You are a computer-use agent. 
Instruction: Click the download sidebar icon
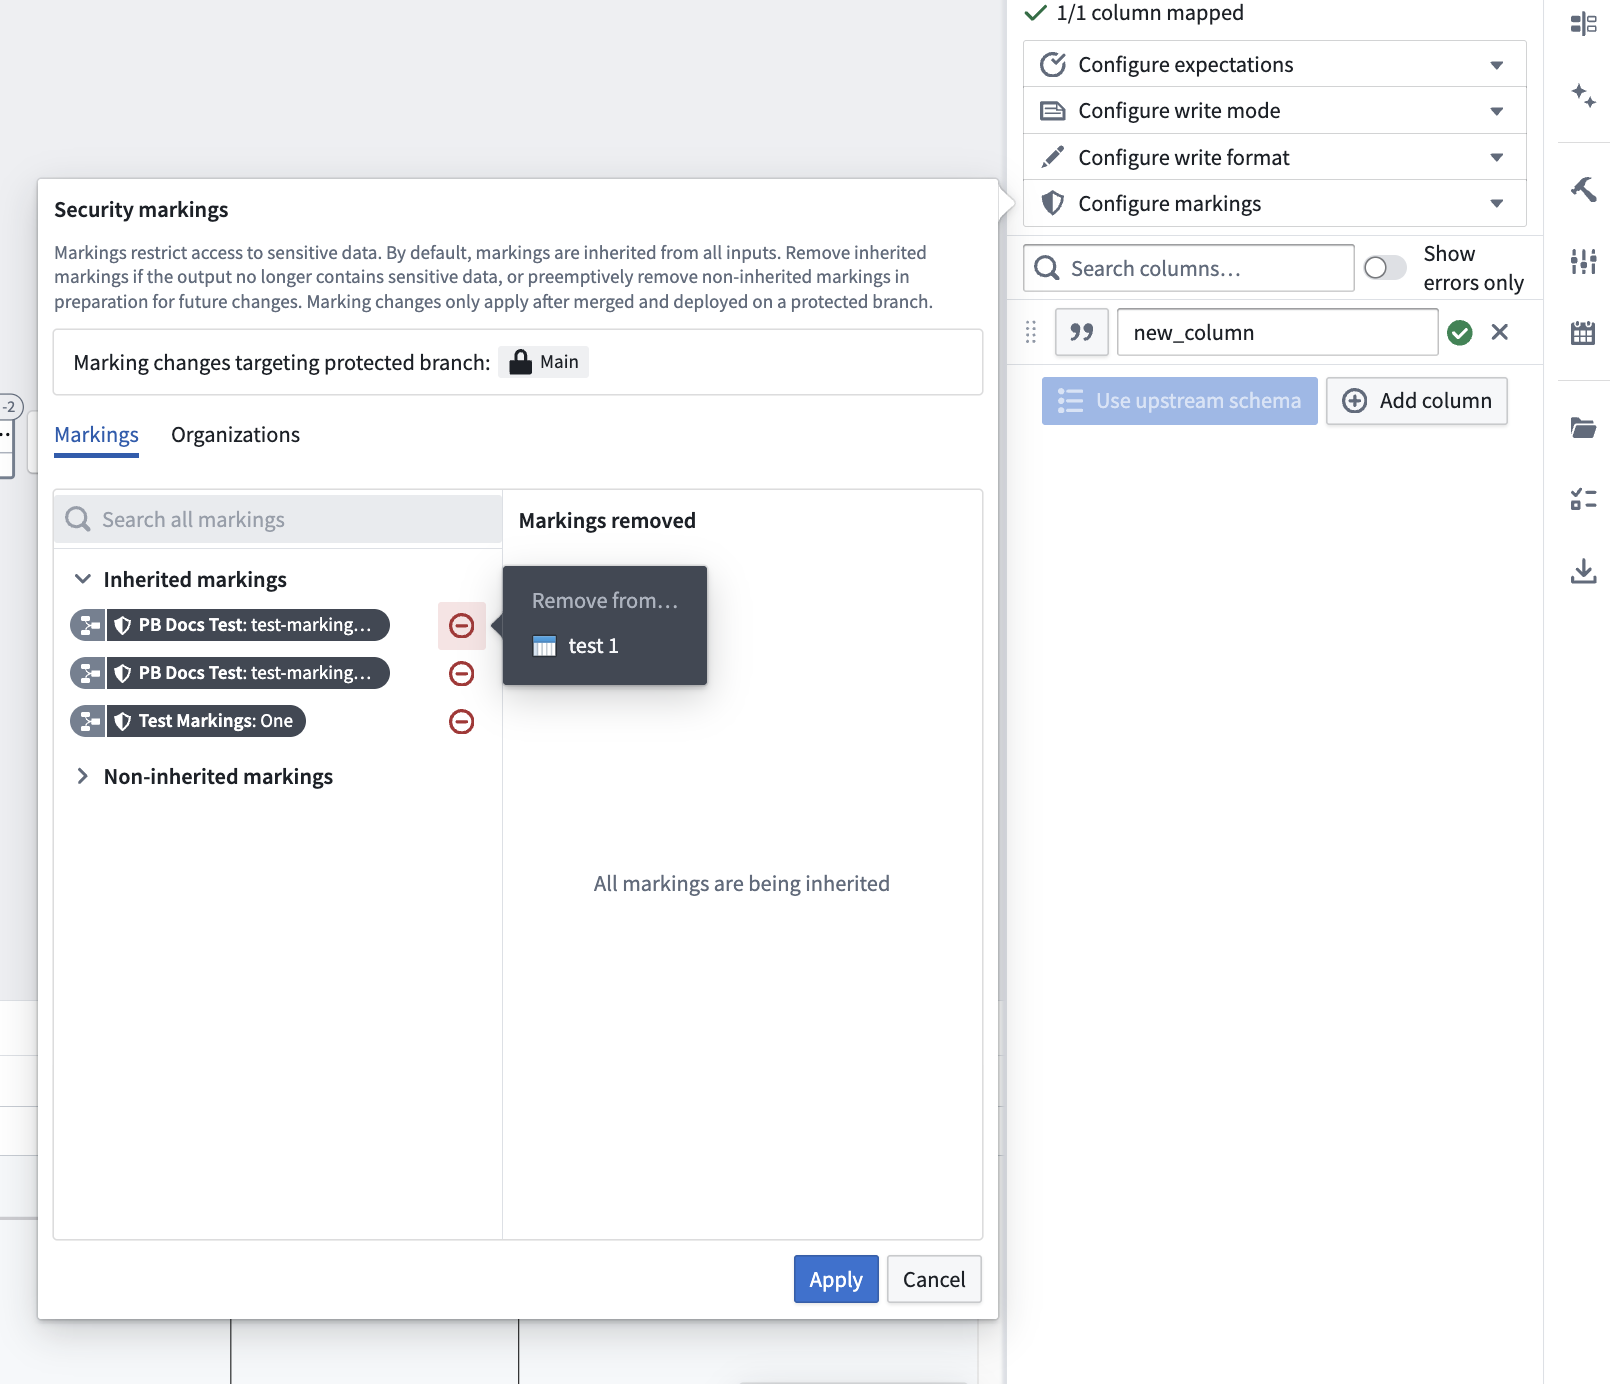[1583, 571]
